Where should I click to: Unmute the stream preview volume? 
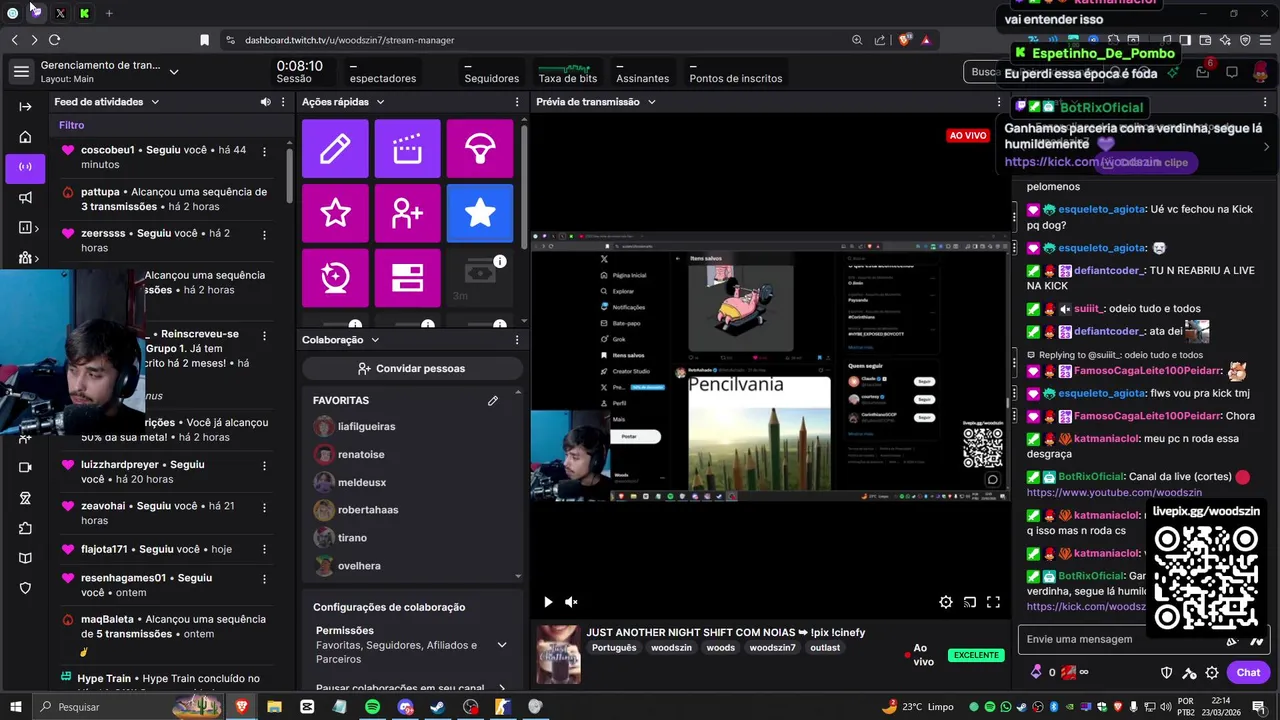[571, 602]
